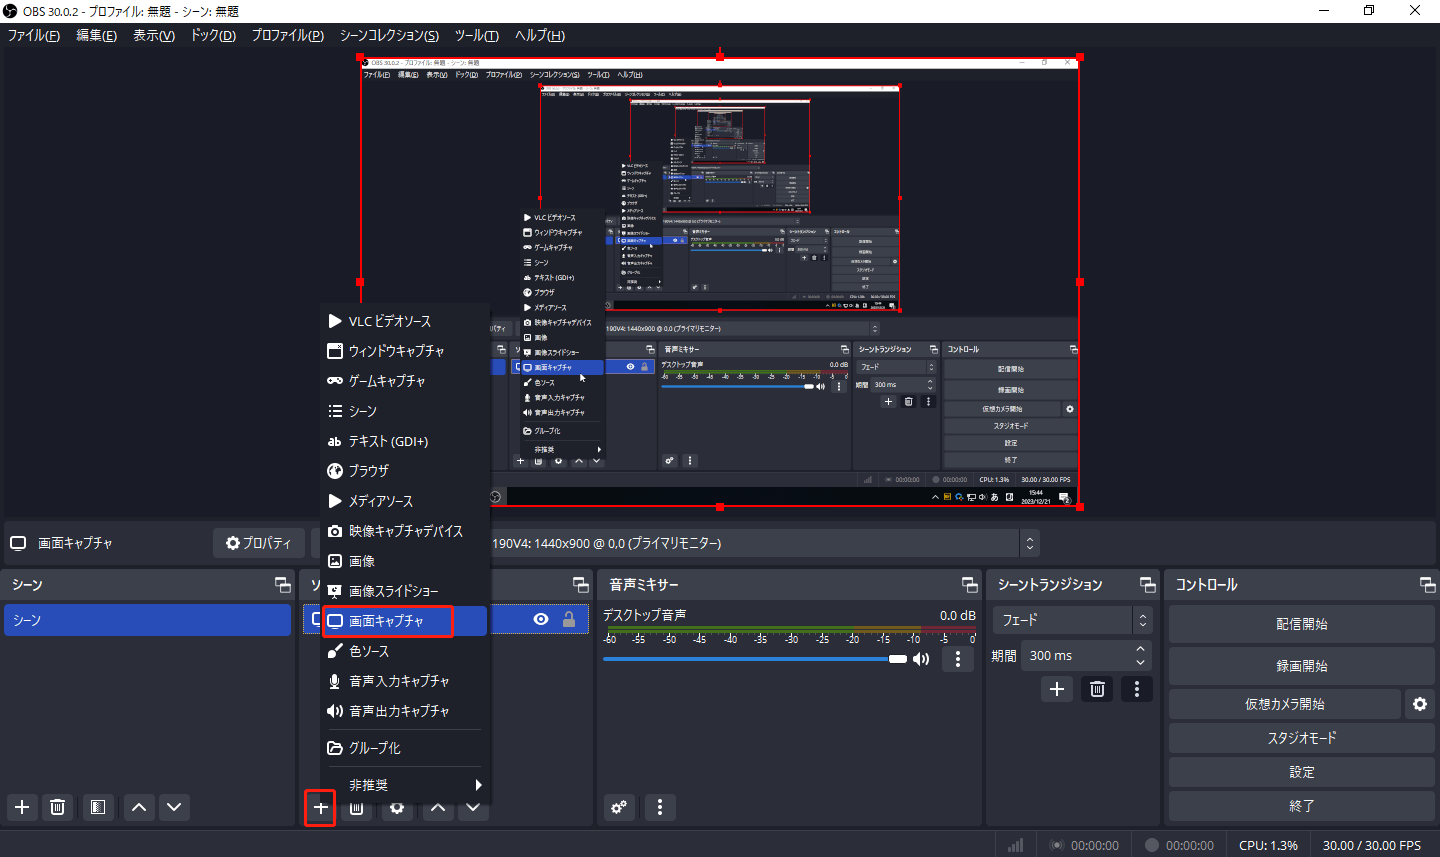This screenshot has height=857, width=1440.
Task: Adjust デスクトップ音声 volume slider
Action: pyautogui.click(x=755, y=659)
